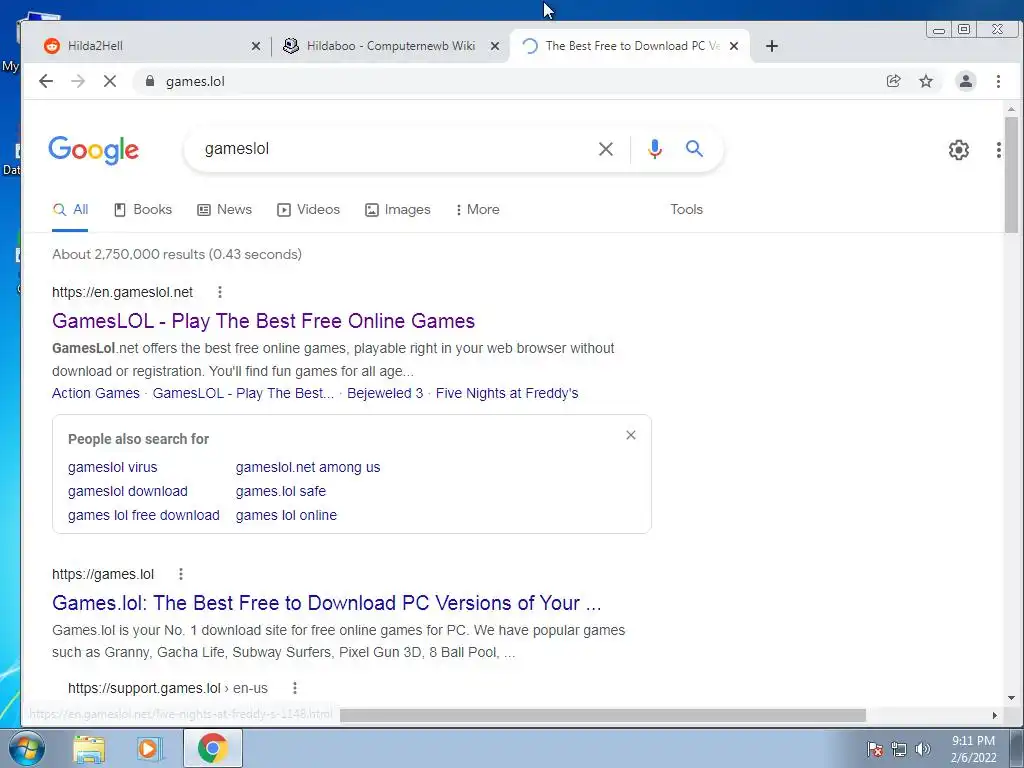Go back using Chrome's back arrow
1024x768 pixels.
(46, 81)
